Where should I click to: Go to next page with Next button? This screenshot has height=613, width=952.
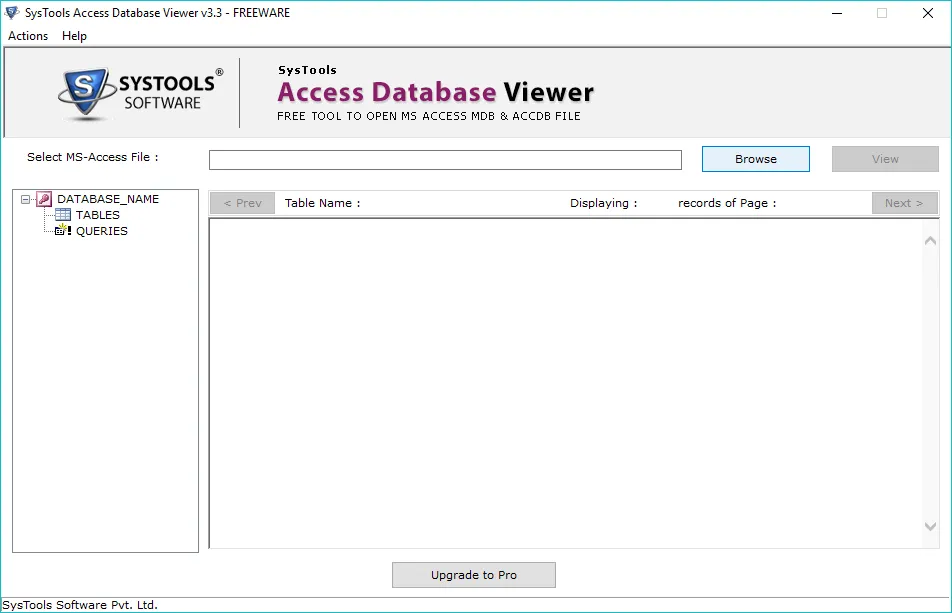[x=904, y=203]
